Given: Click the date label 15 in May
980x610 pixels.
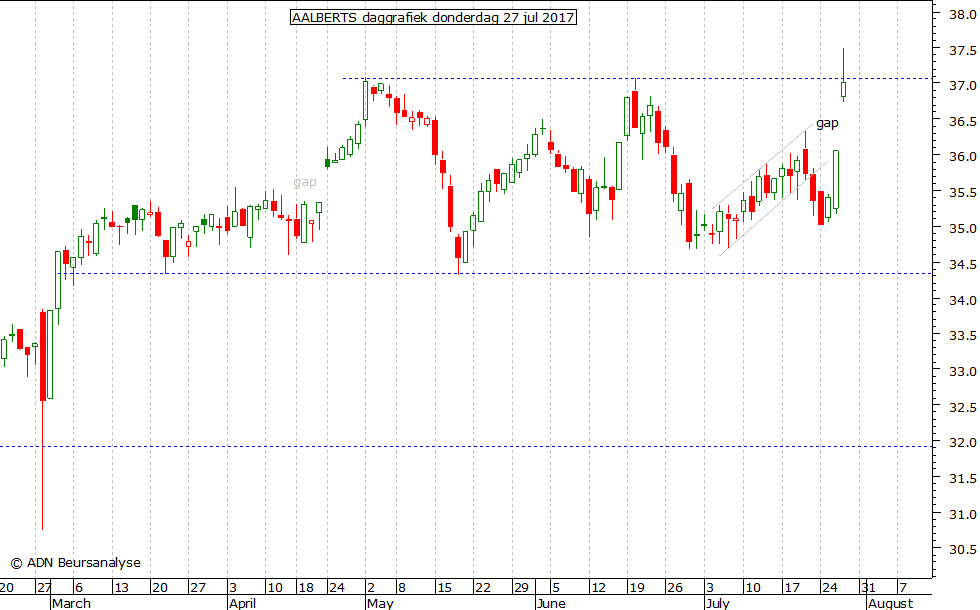Looking at the screenshot, I should pyautogui.click(x=444, y=588).
